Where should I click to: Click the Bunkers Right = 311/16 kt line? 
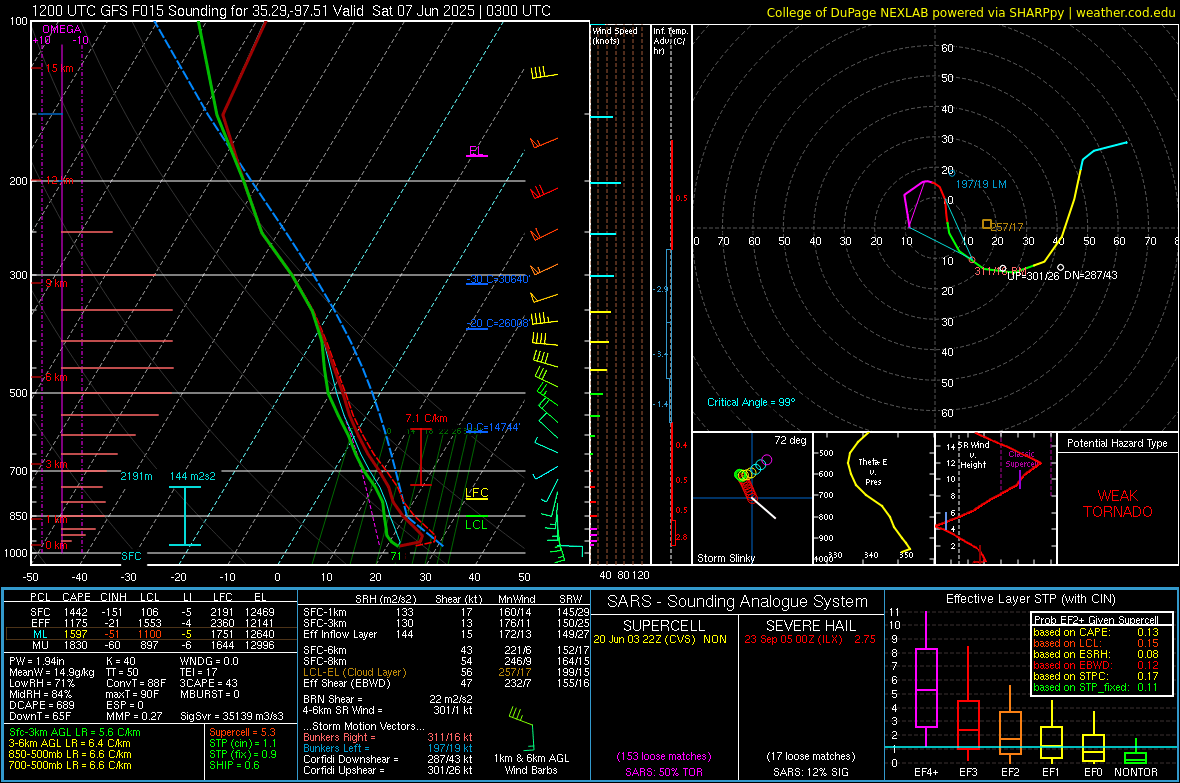(387, 737)
